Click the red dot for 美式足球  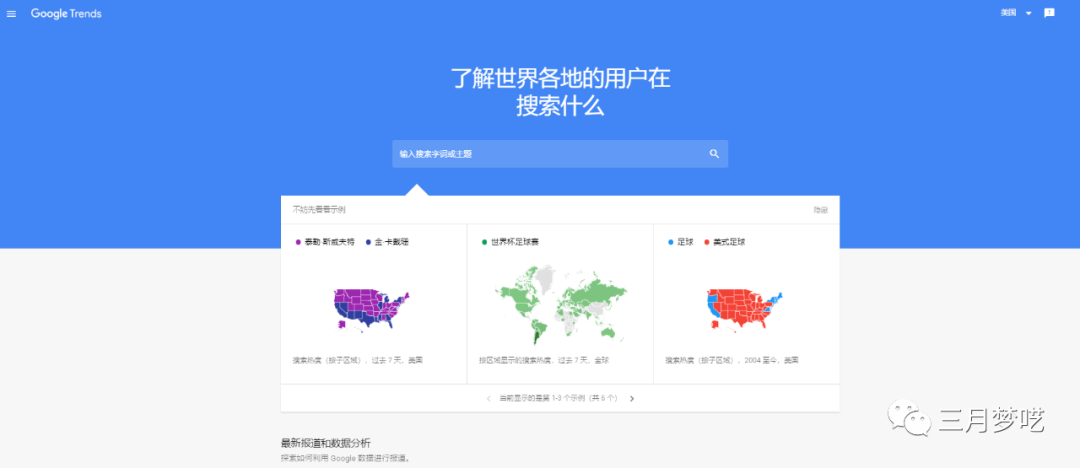[x=706, y=242]
